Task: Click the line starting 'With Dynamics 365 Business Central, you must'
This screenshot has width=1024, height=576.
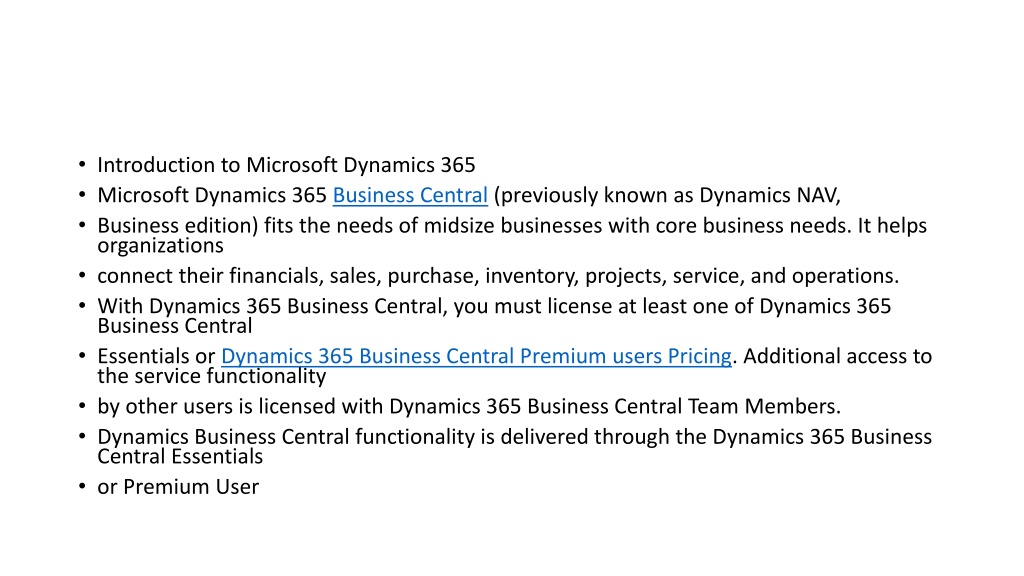Action: click(x=494, y=306)
